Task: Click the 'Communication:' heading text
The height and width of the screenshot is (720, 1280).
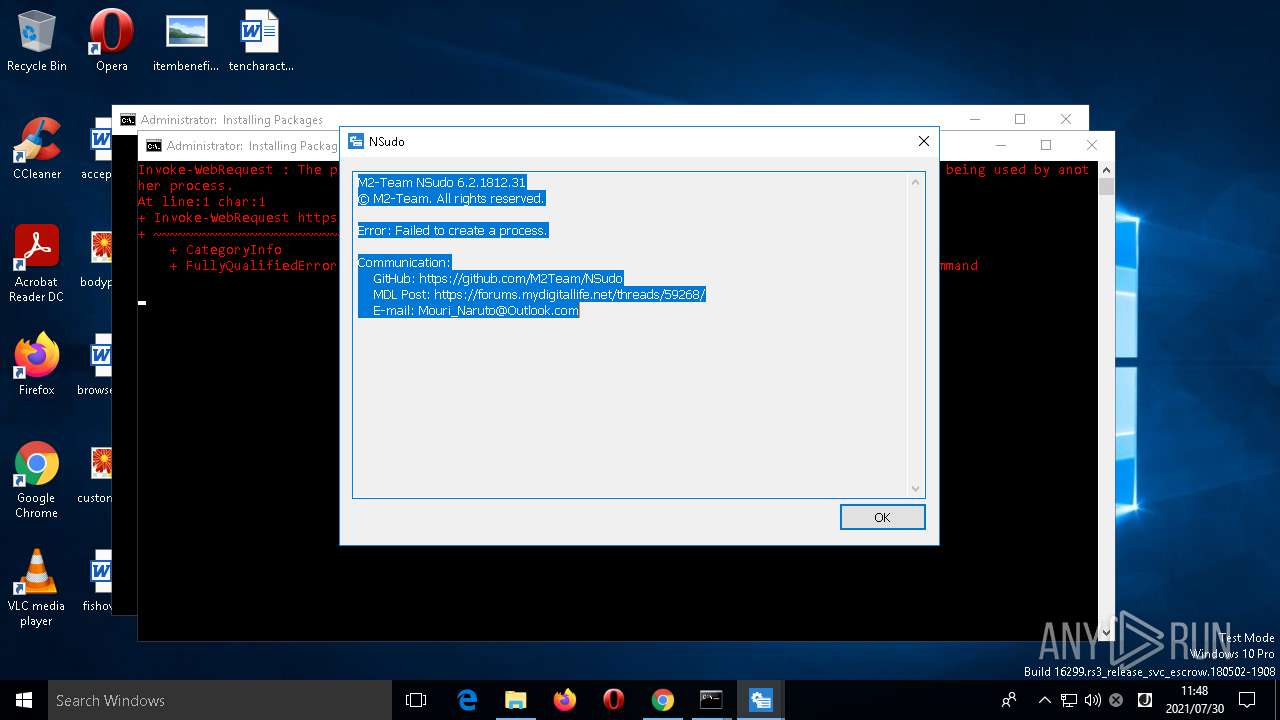Action: 404,262
